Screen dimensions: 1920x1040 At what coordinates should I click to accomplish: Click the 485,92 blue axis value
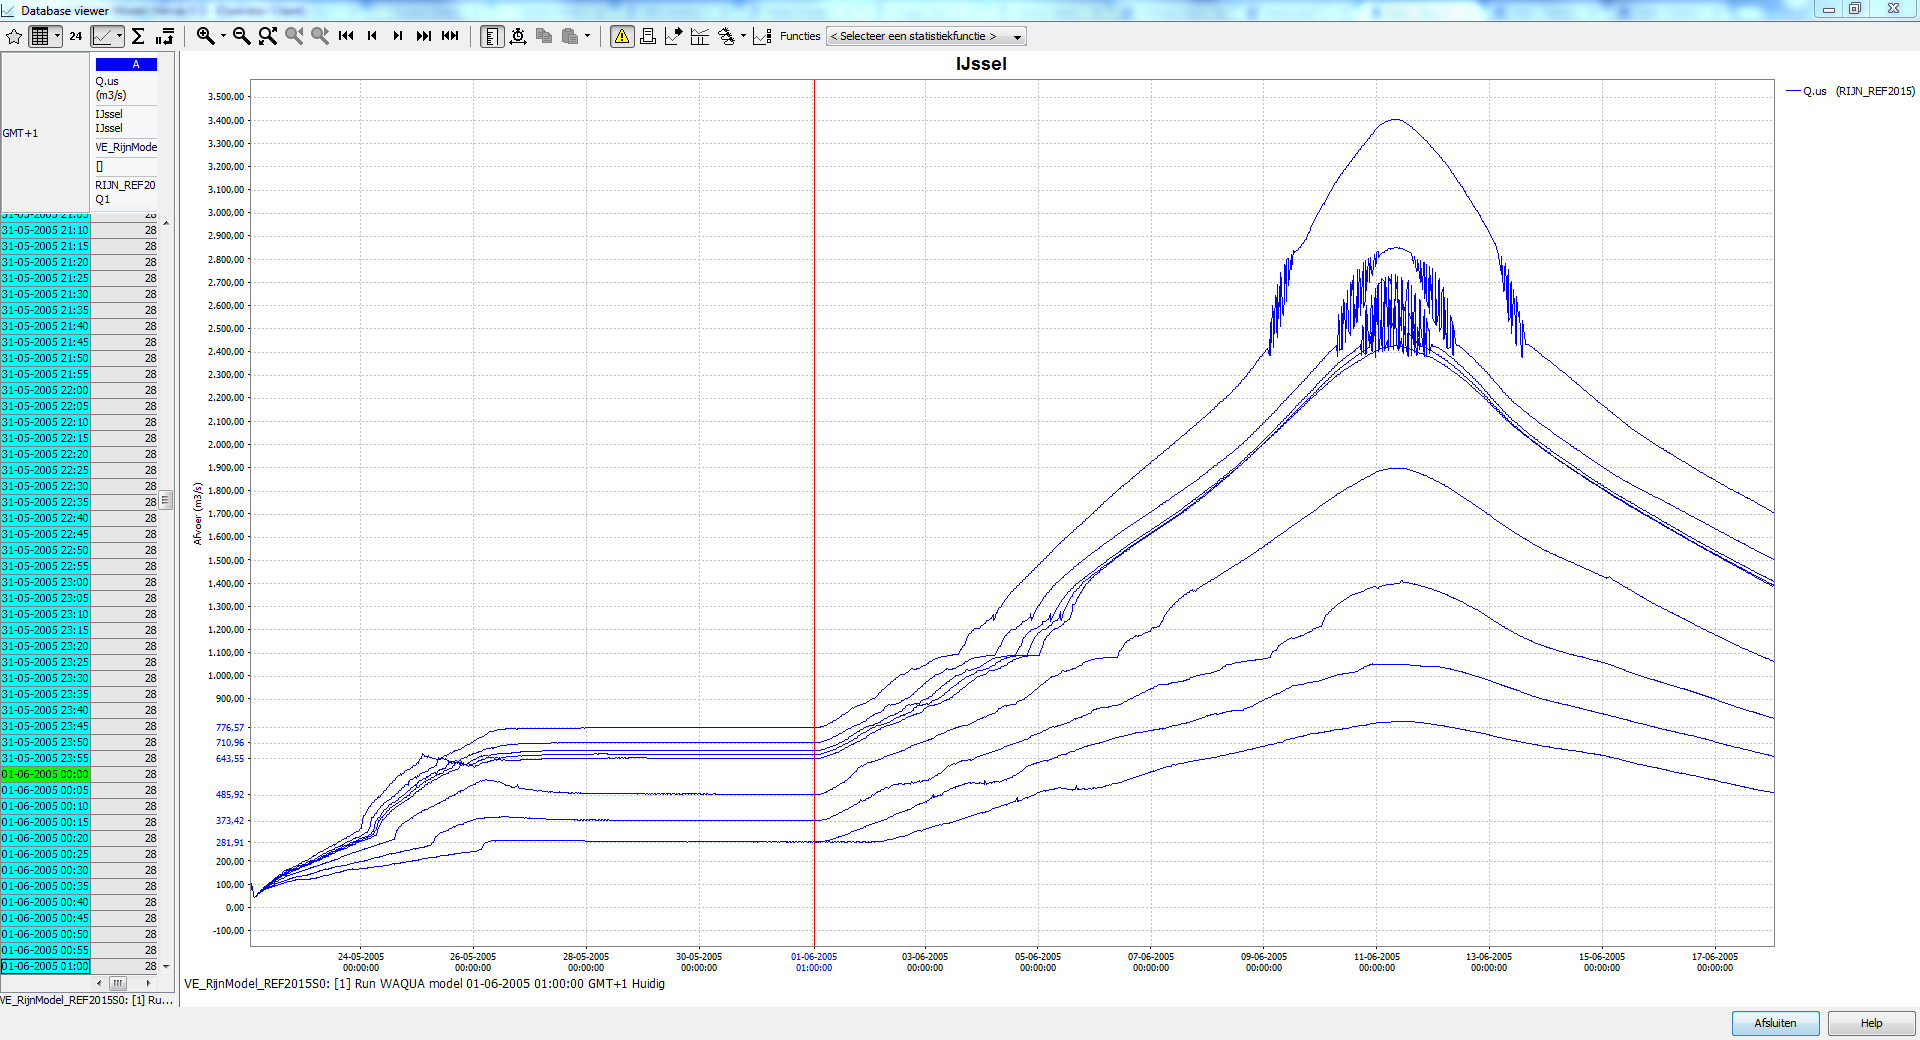[x=230, y=795]
